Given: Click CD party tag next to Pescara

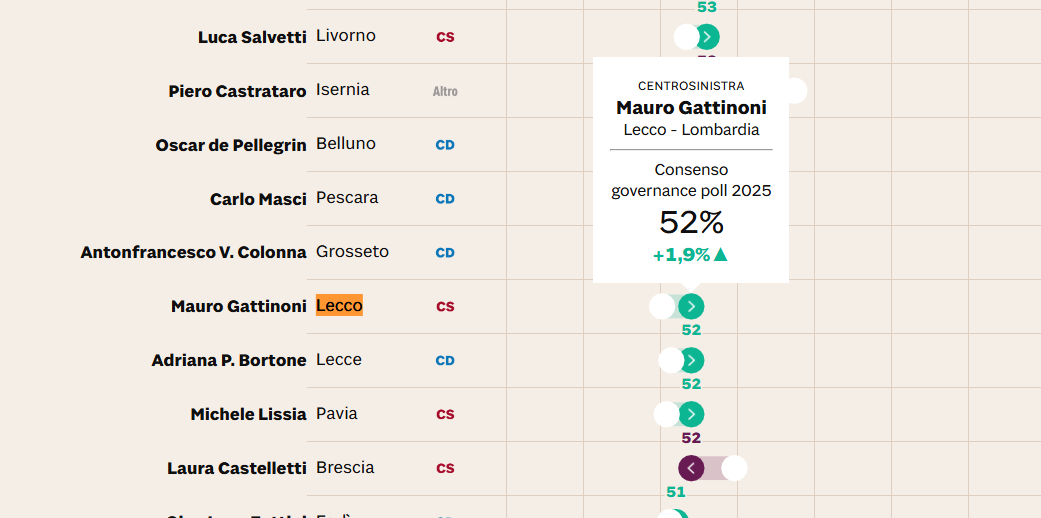Looking at the screenshot, I should 445,199.
